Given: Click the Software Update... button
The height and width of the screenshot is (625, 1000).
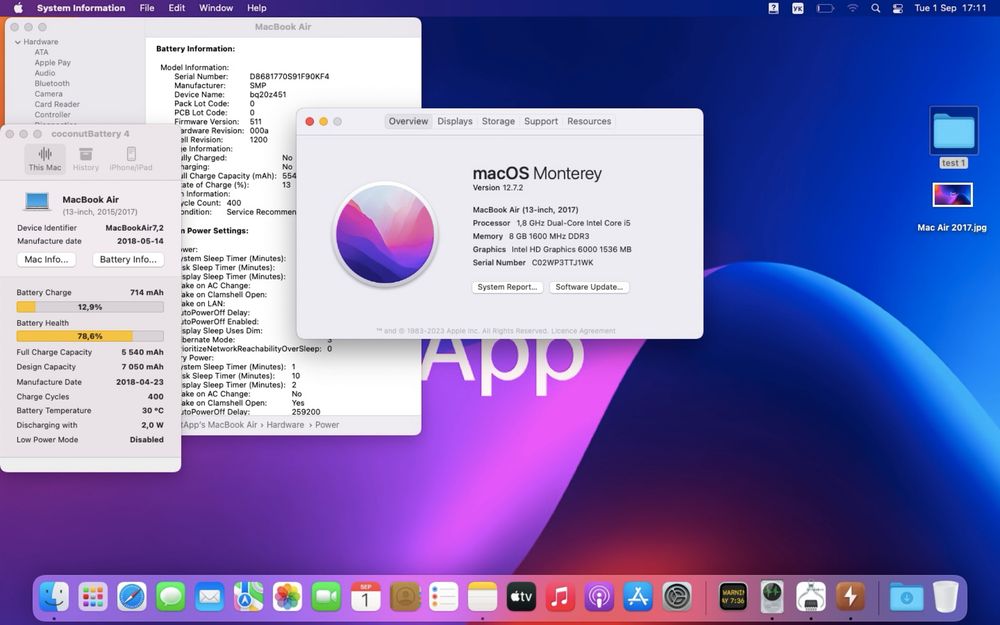Looking at the screenshot, I should [589, 287].
